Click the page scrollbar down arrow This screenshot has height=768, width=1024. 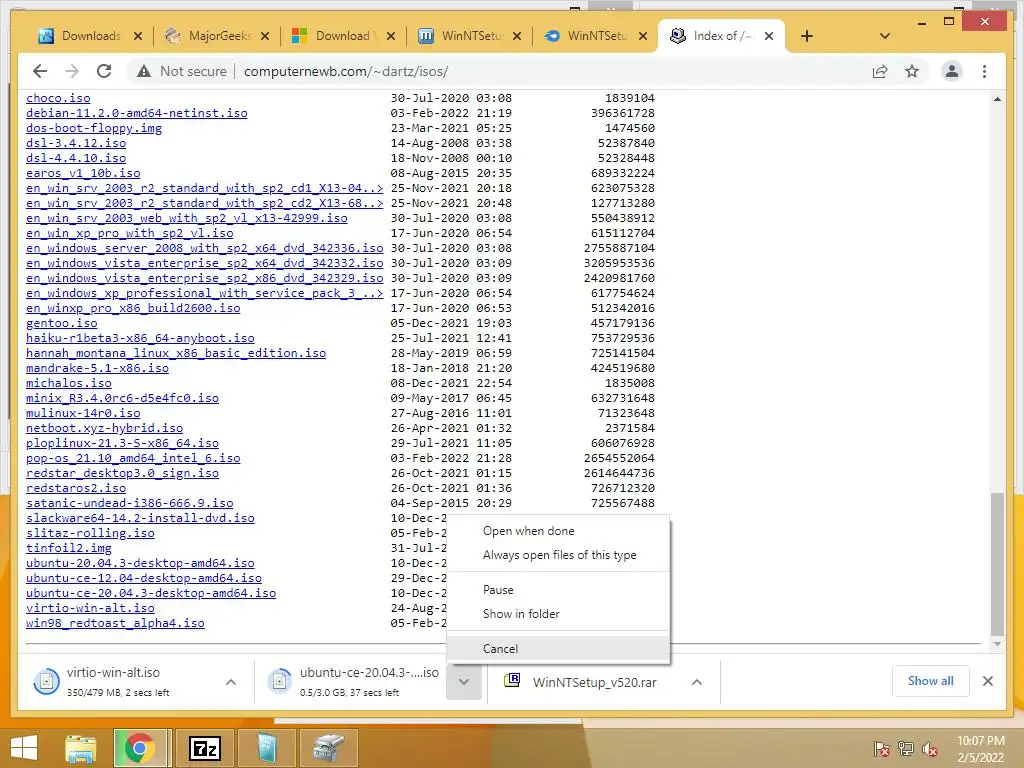point(997,644)
